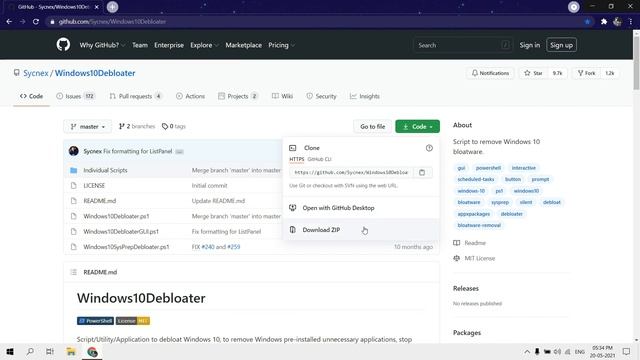
Task: Fork the repository
Action: [587, 73]
